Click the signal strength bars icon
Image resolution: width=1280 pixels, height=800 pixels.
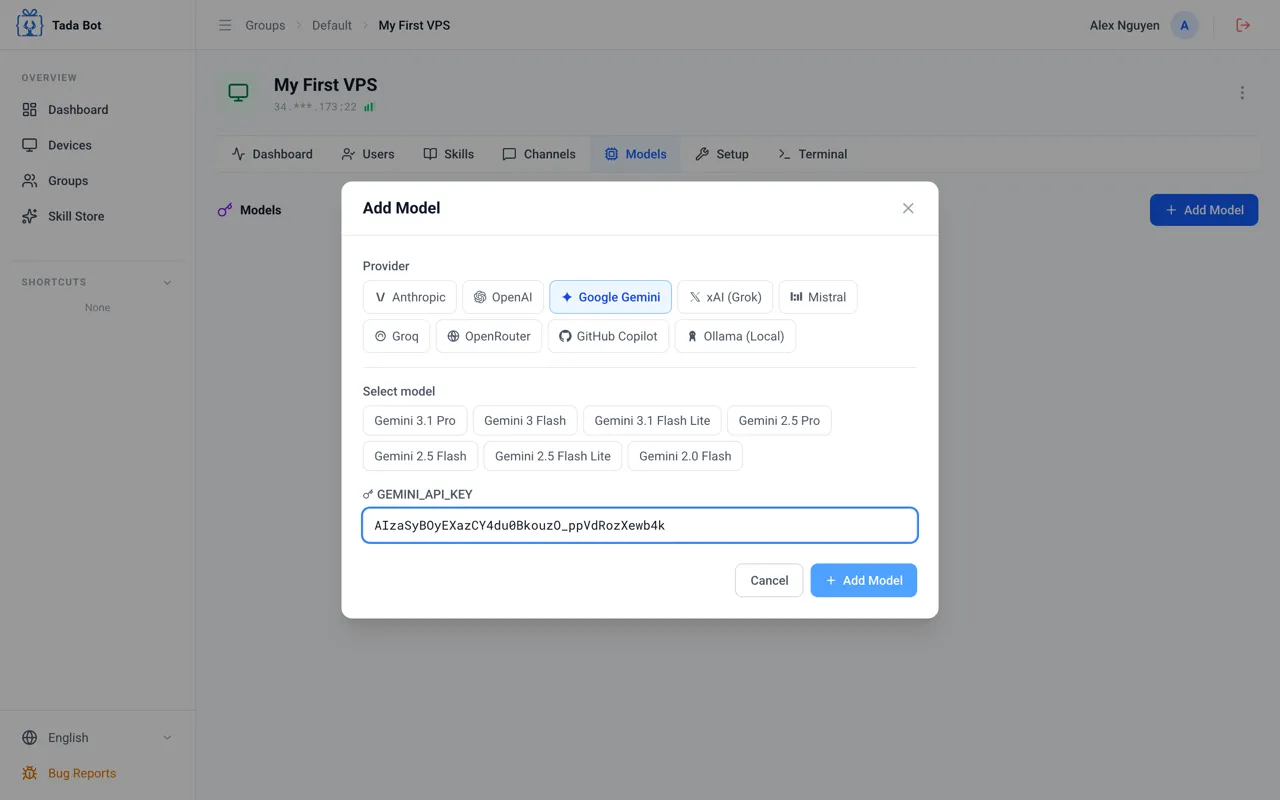point(369,107)
